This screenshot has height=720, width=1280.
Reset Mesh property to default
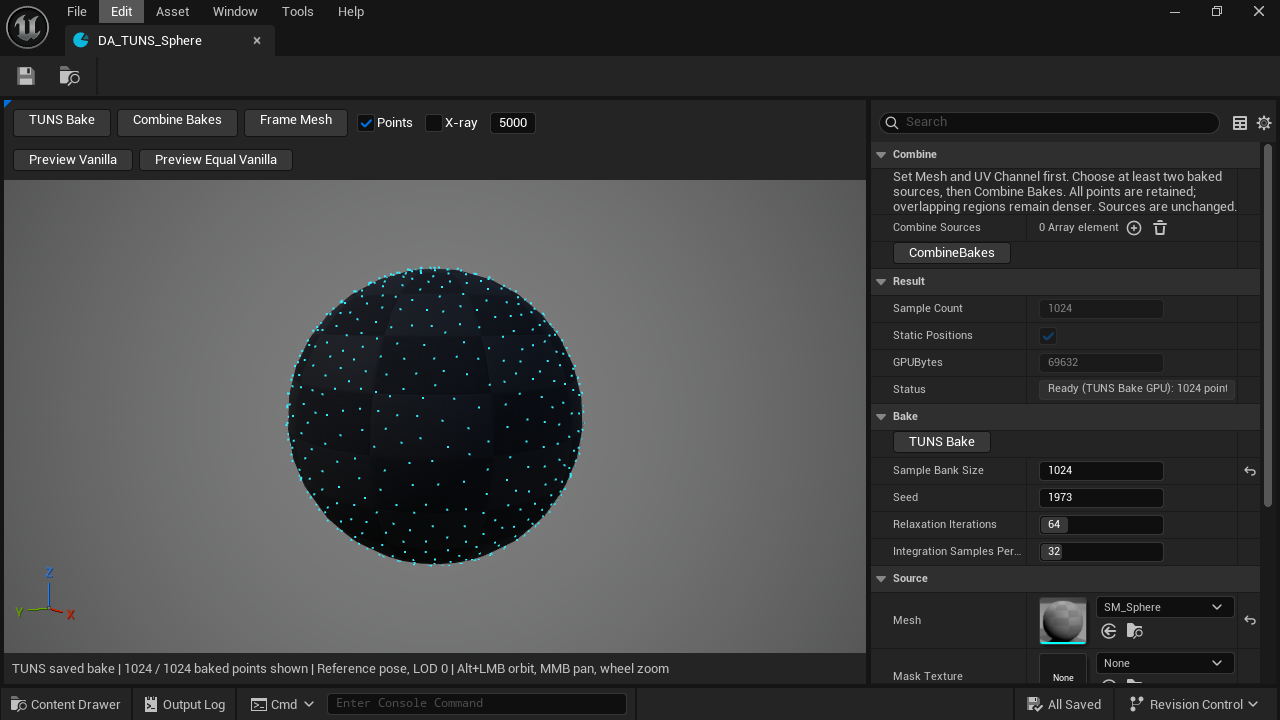[x=1250, y=621]
